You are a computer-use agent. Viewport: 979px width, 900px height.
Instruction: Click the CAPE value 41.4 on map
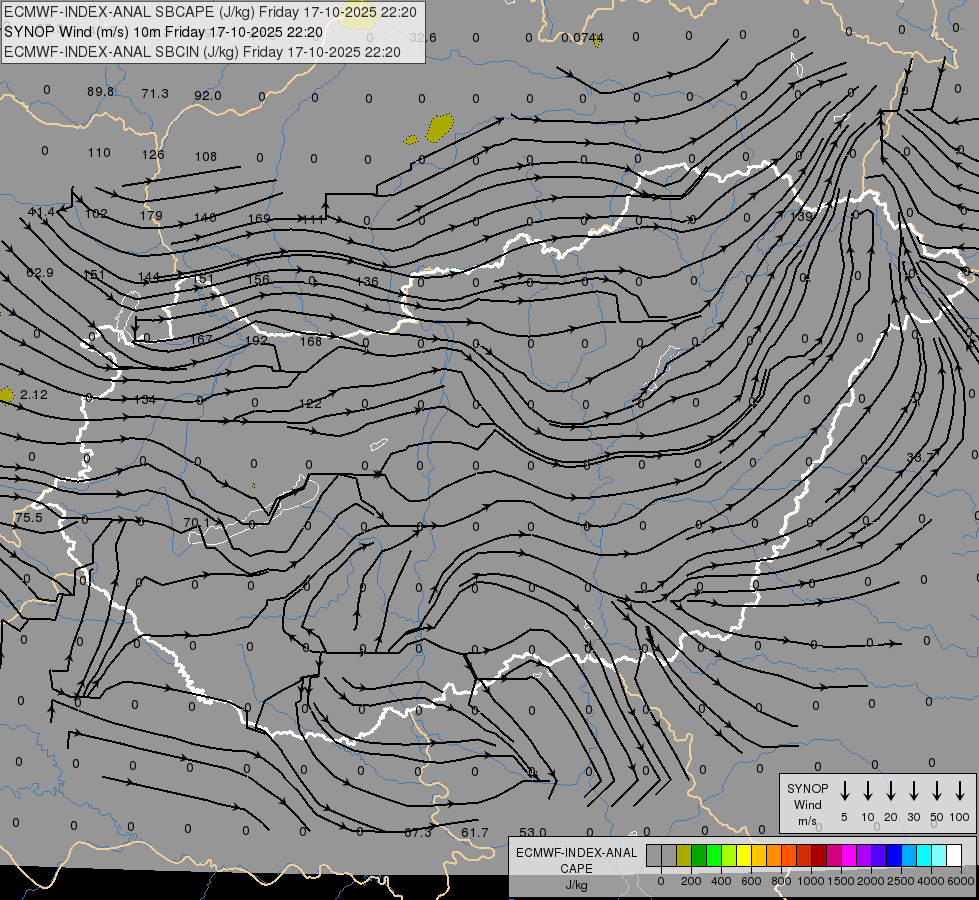click(x=41, y=212)
